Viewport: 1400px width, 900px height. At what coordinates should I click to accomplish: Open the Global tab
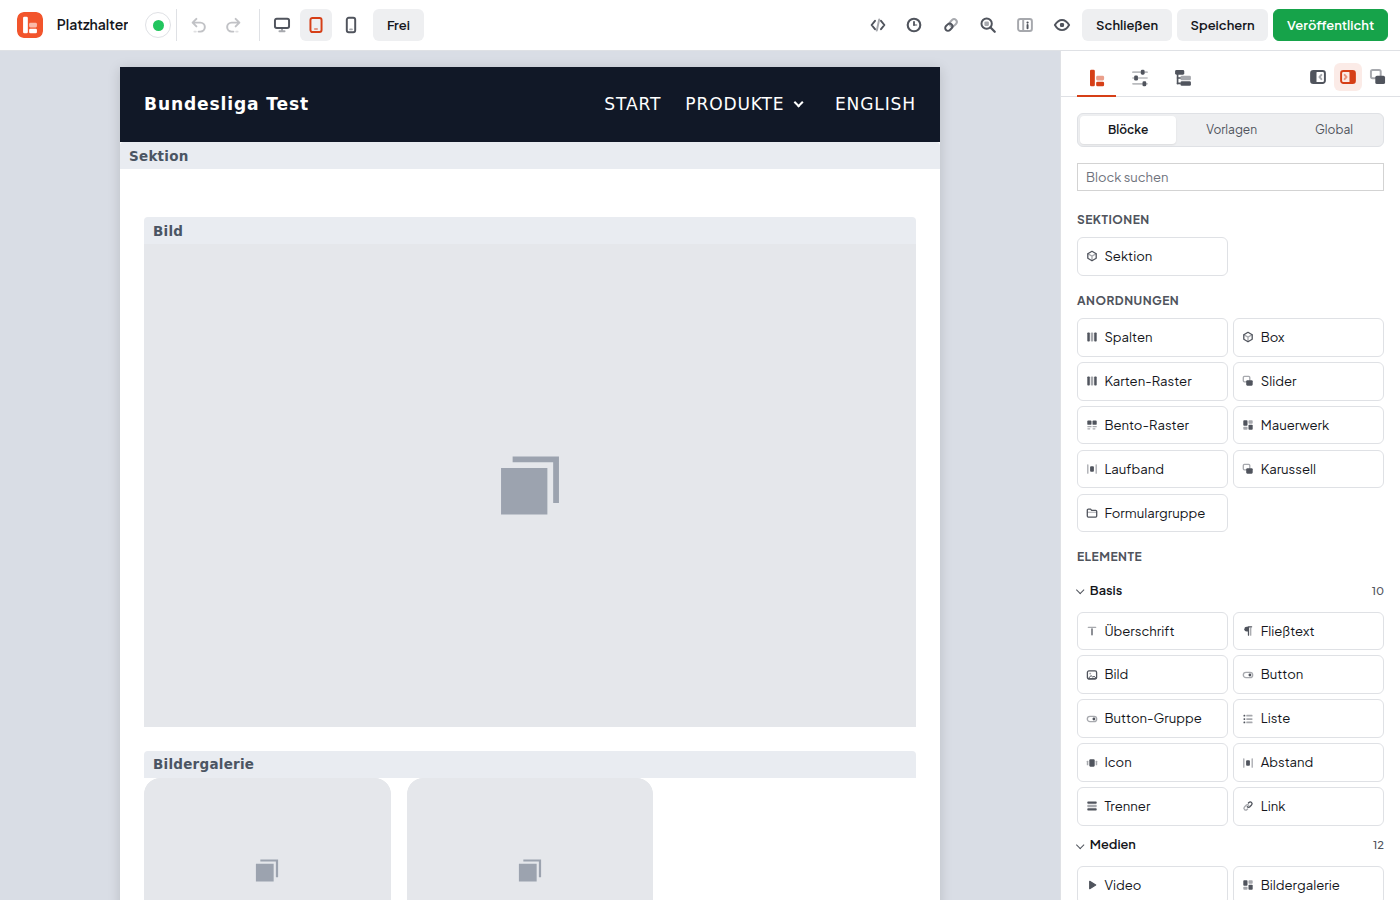tap(1334, 130)
